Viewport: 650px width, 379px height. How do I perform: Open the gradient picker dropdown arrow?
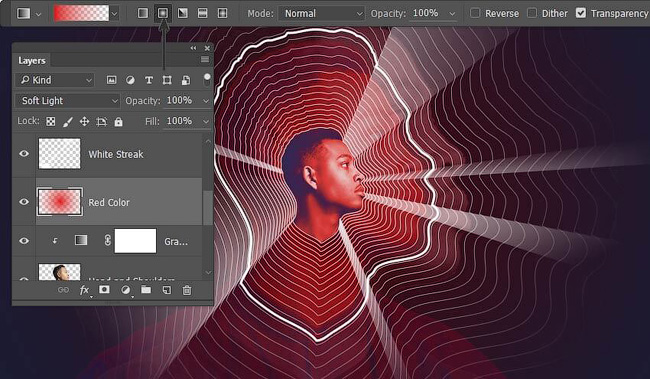(x=114, y=14)
